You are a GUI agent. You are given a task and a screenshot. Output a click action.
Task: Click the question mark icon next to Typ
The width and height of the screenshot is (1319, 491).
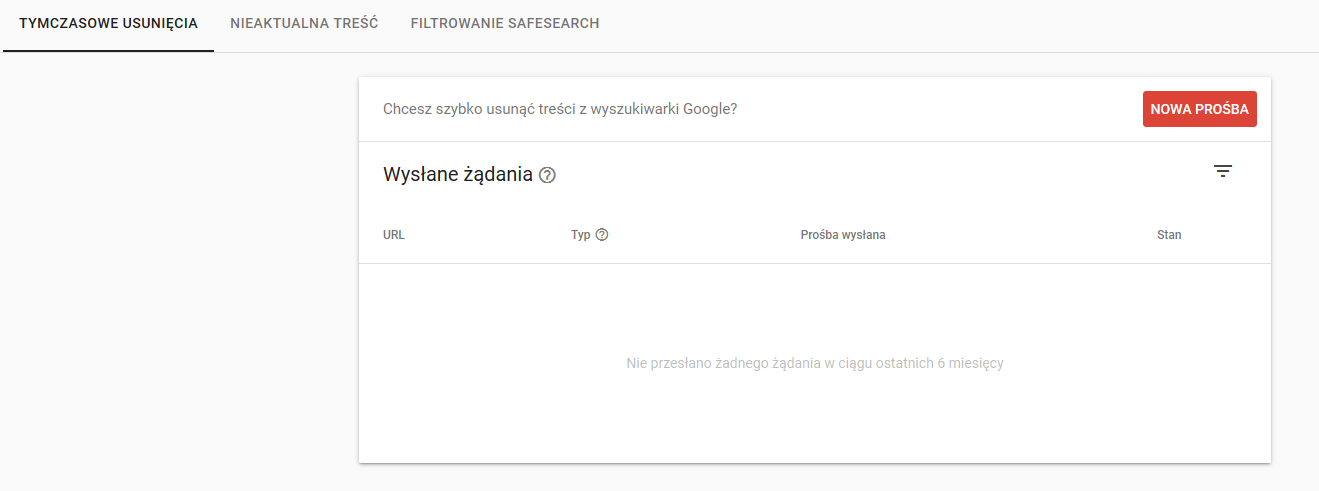[602, 235]
